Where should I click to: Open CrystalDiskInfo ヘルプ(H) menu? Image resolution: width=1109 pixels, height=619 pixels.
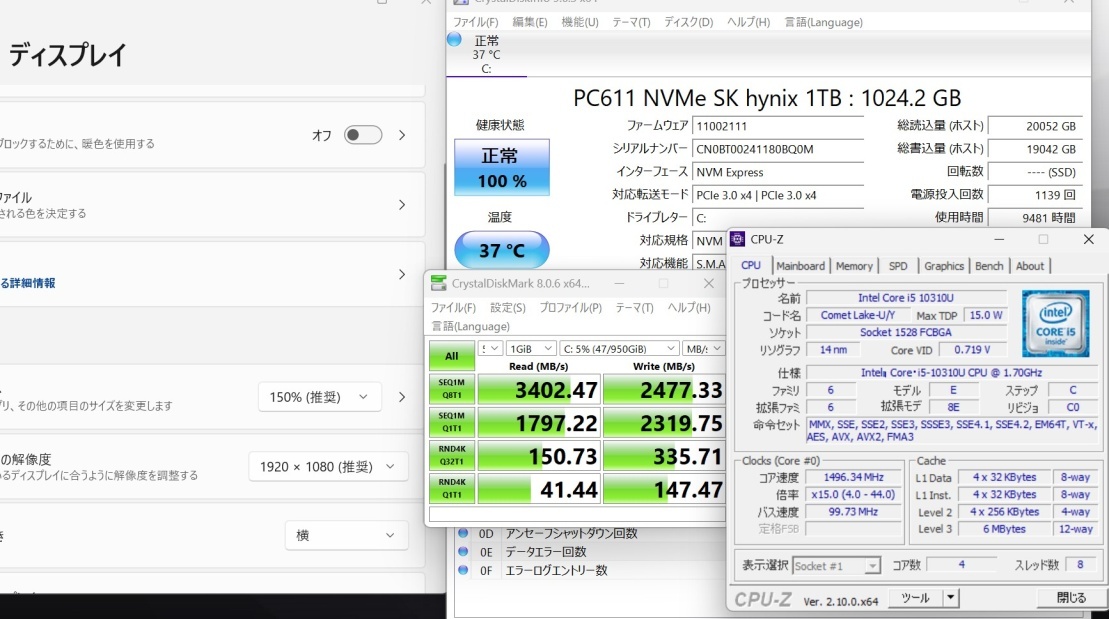click(x=748, y=22)
